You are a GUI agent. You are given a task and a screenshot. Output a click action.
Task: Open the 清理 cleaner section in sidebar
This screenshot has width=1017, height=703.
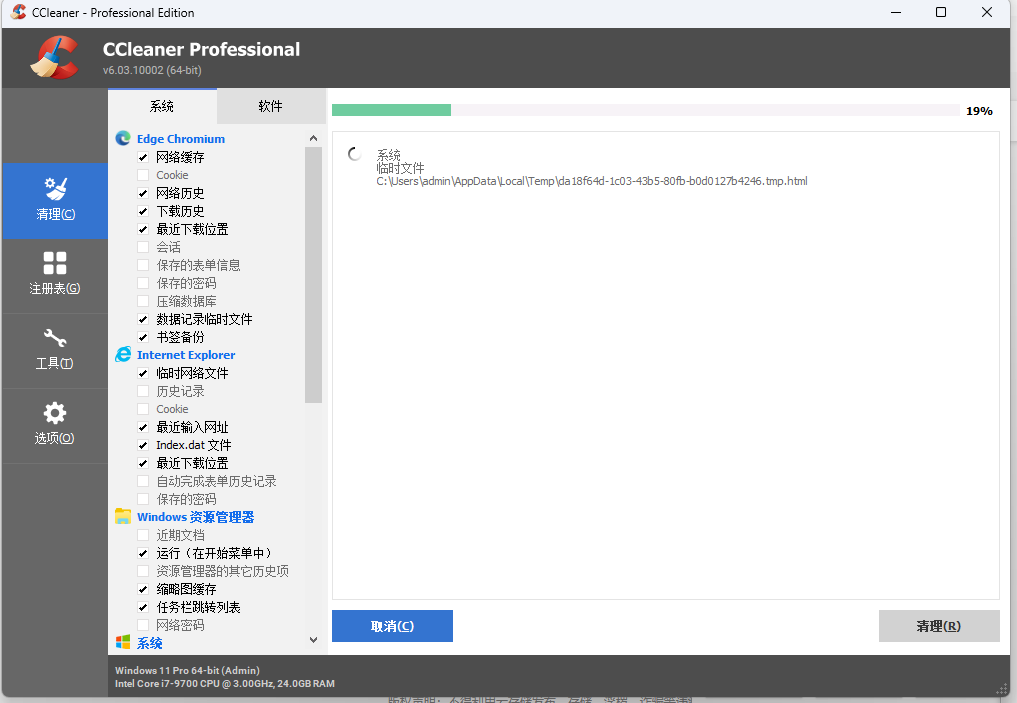click(x=55, y=200)
